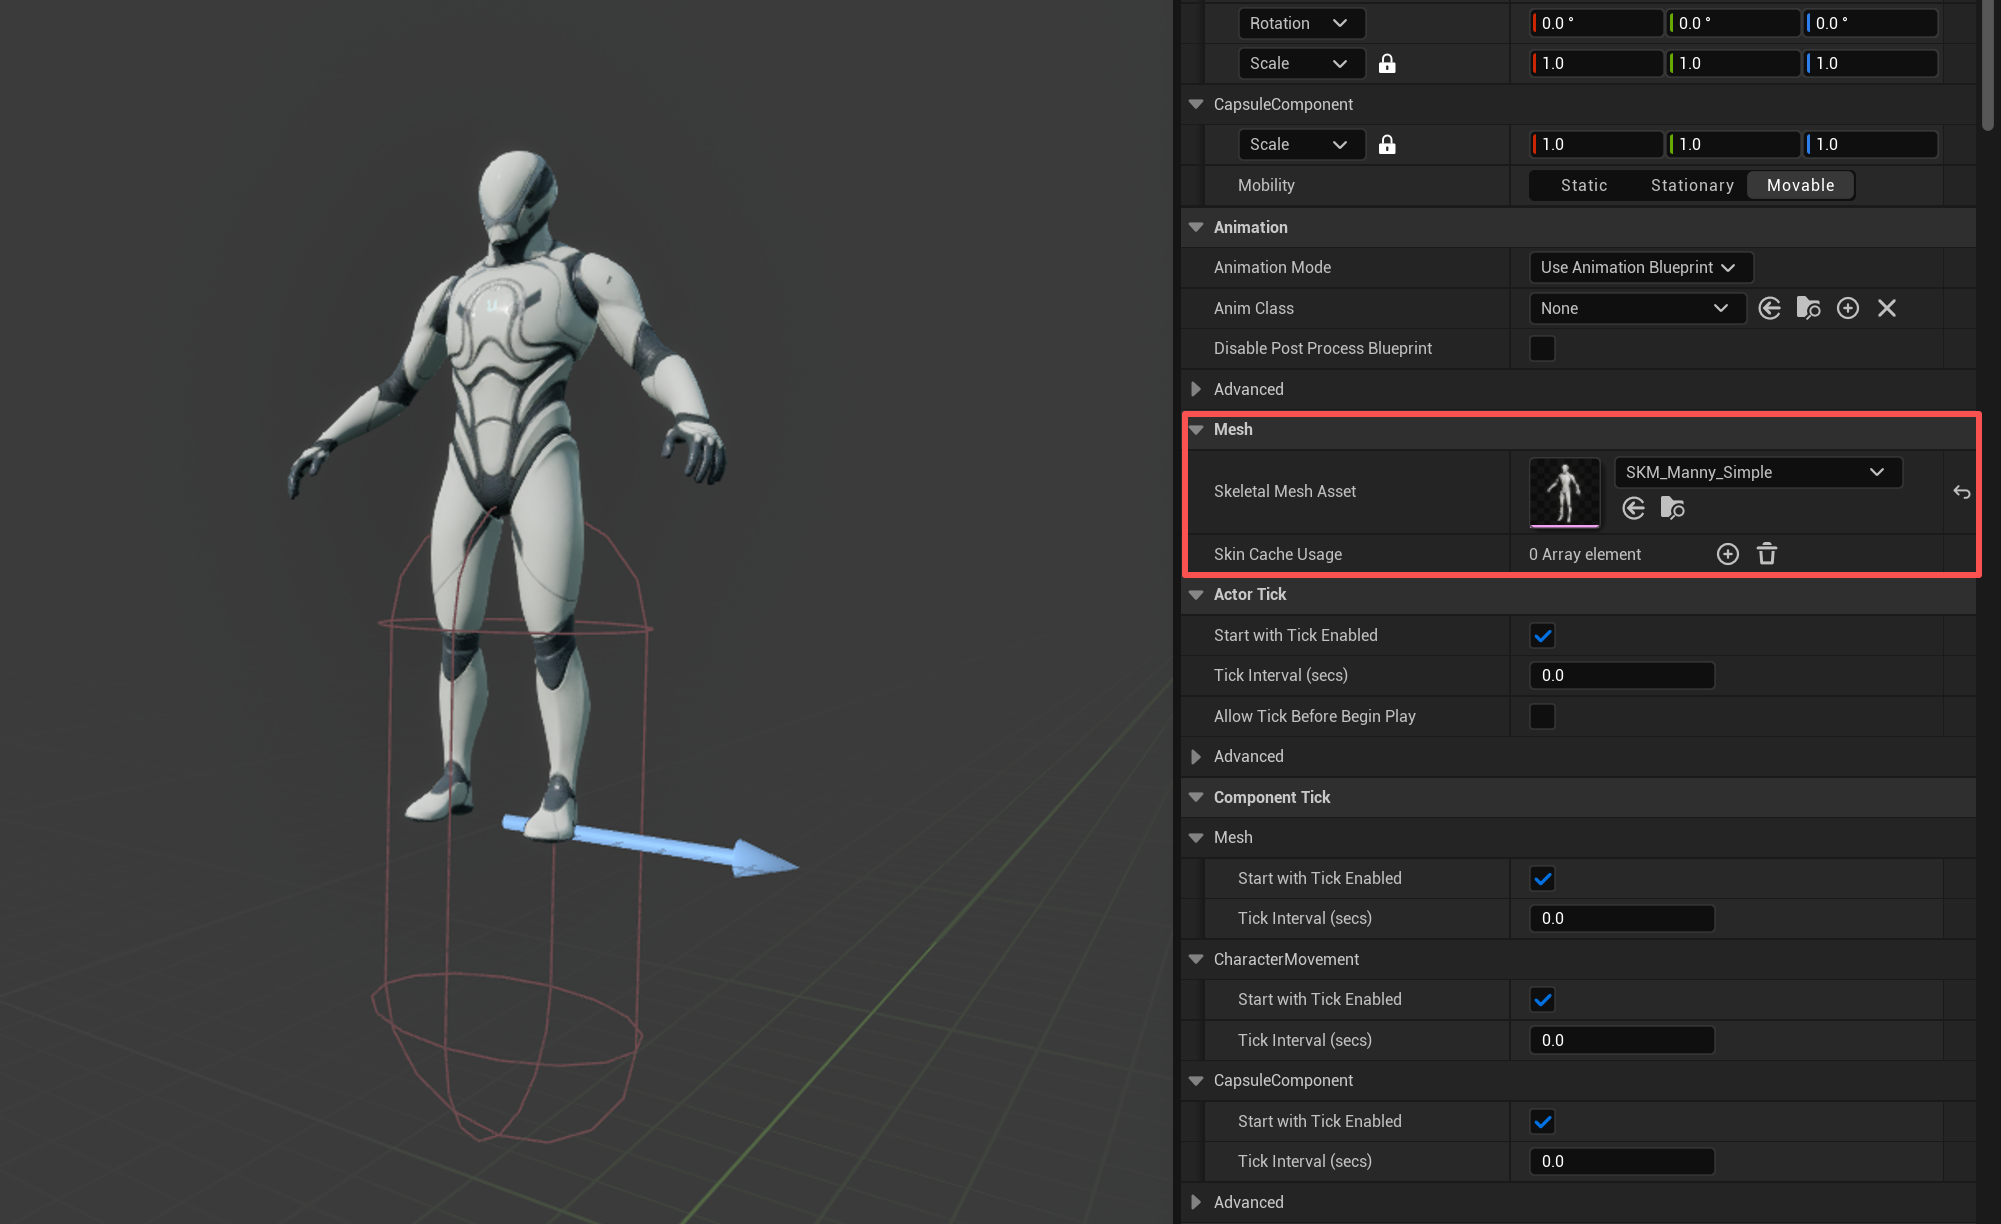This screenshot has height=1224, width=2001.
Task: Check Allow Tick Before Begin Play
Action: pyautogui.click(x=1542, y=717)
